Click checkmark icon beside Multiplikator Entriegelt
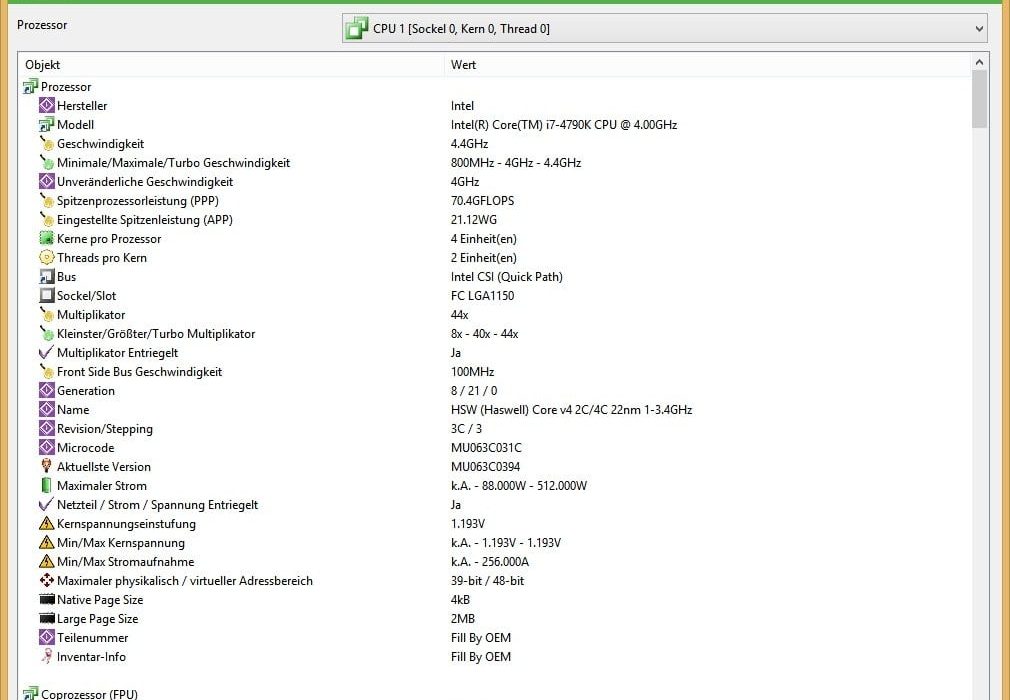 [x=46, y=352]
